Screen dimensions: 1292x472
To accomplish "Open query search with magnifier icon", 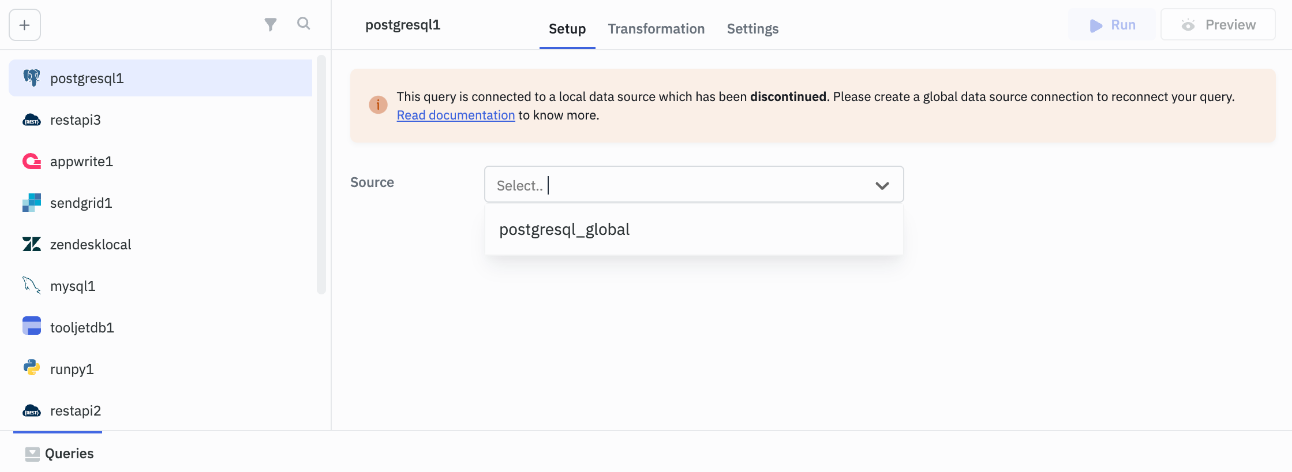I will pos(304,24).
